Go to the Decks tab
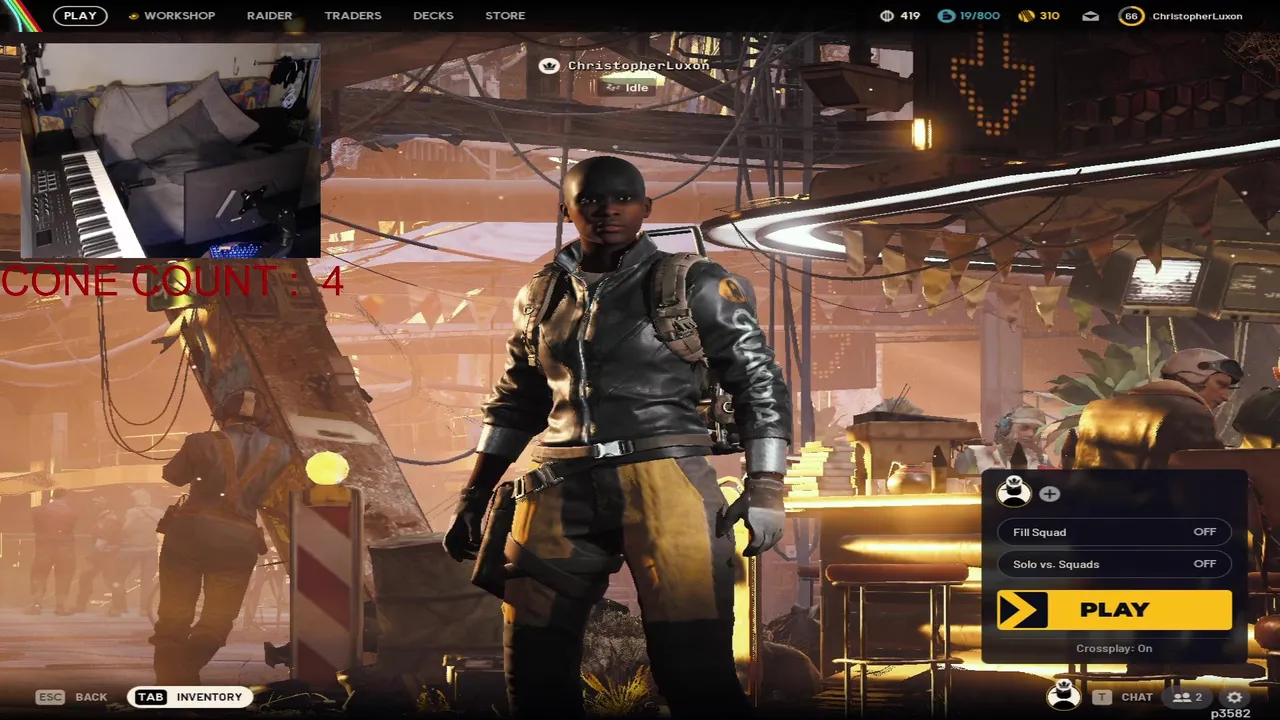Image resolution: width=1280 pixels, height=720 pixels. (433, 16)
